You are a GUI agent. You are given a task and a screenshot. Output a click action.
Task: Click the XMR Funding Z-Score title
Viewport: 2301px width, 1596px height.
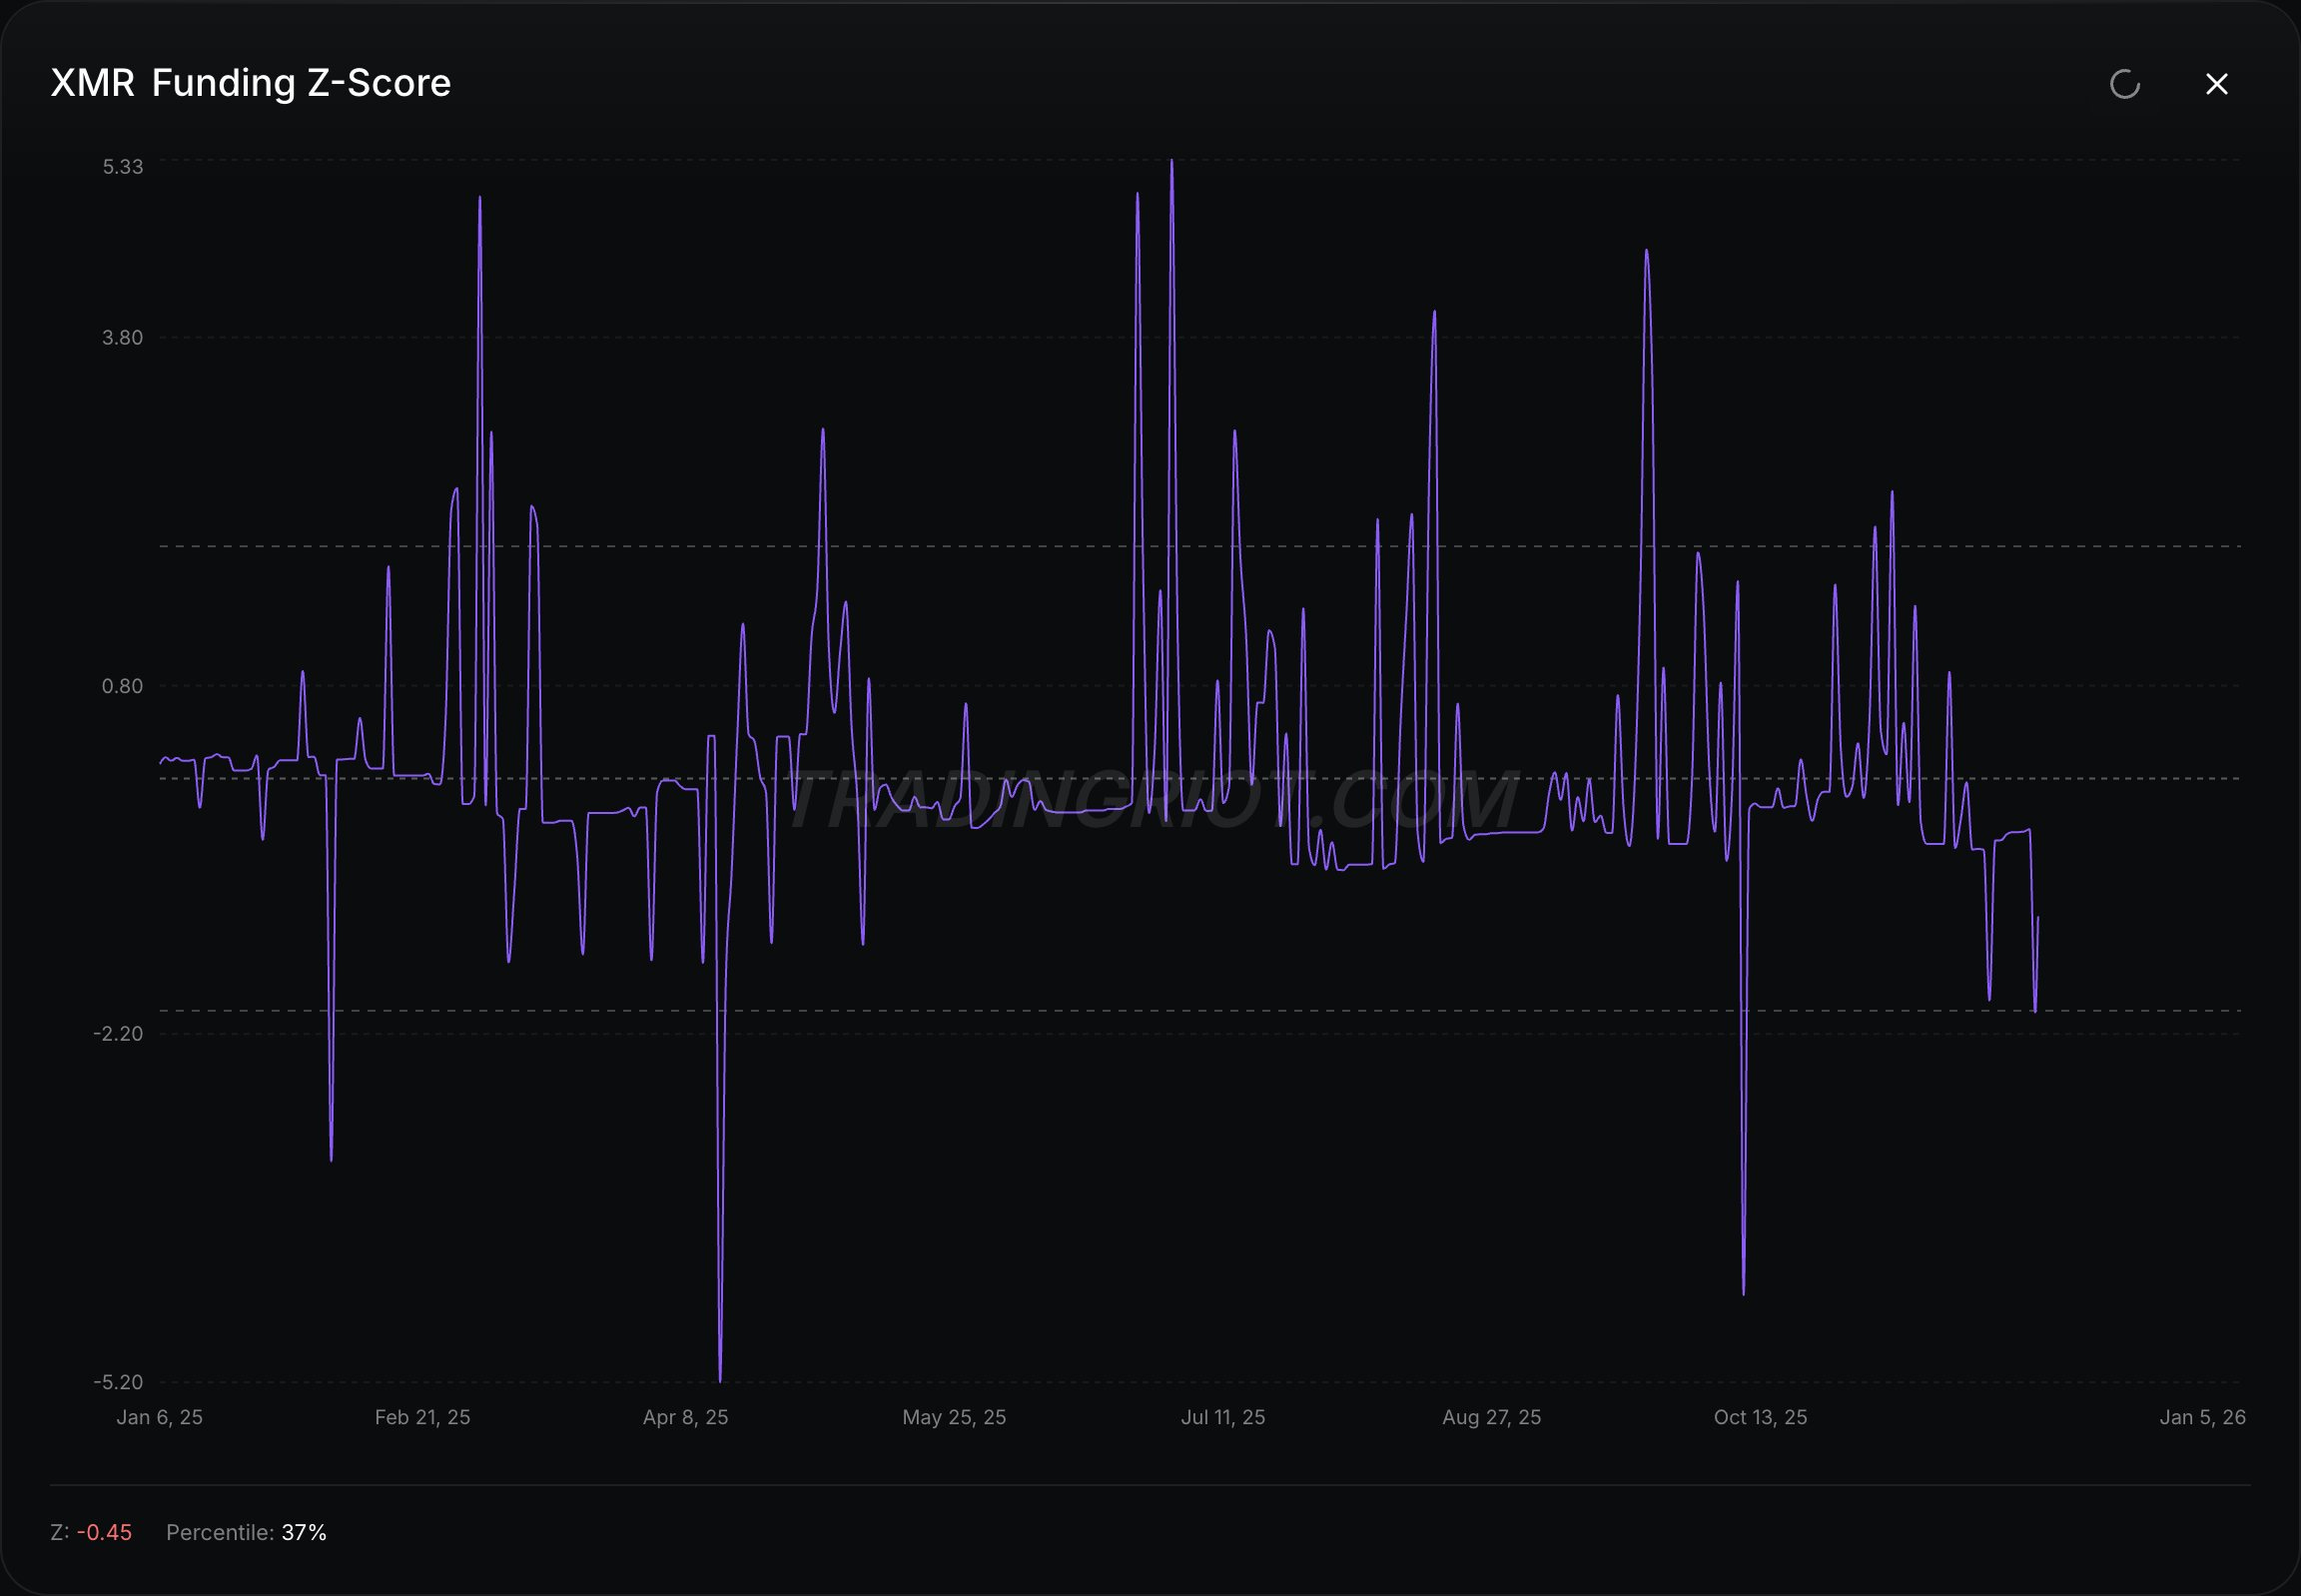pos(250,83)
